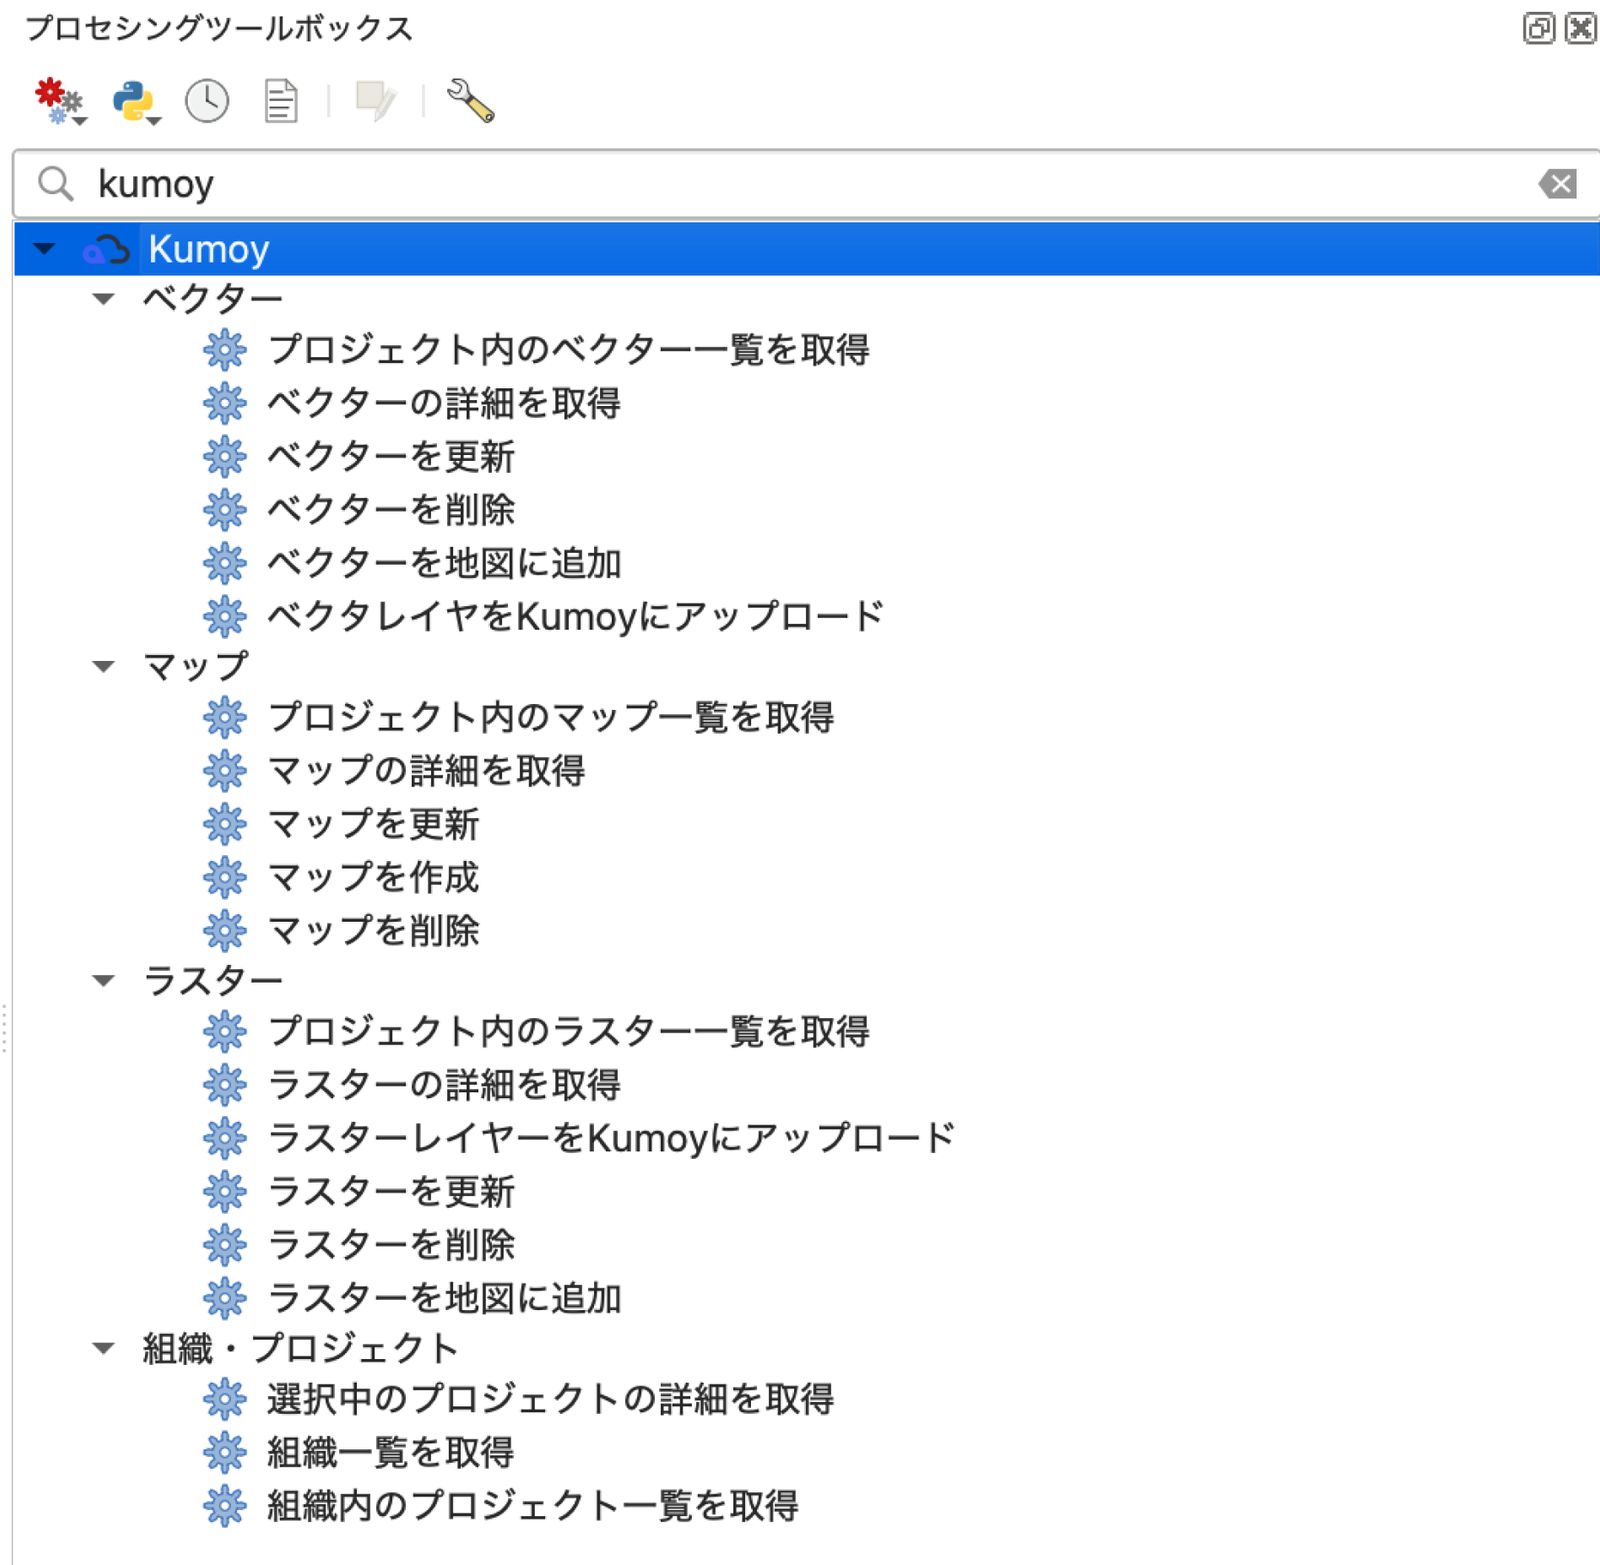The width and height of the screenshot is (1600, 1565).
Task: Click the magnifier search icon
Action: 55,184
